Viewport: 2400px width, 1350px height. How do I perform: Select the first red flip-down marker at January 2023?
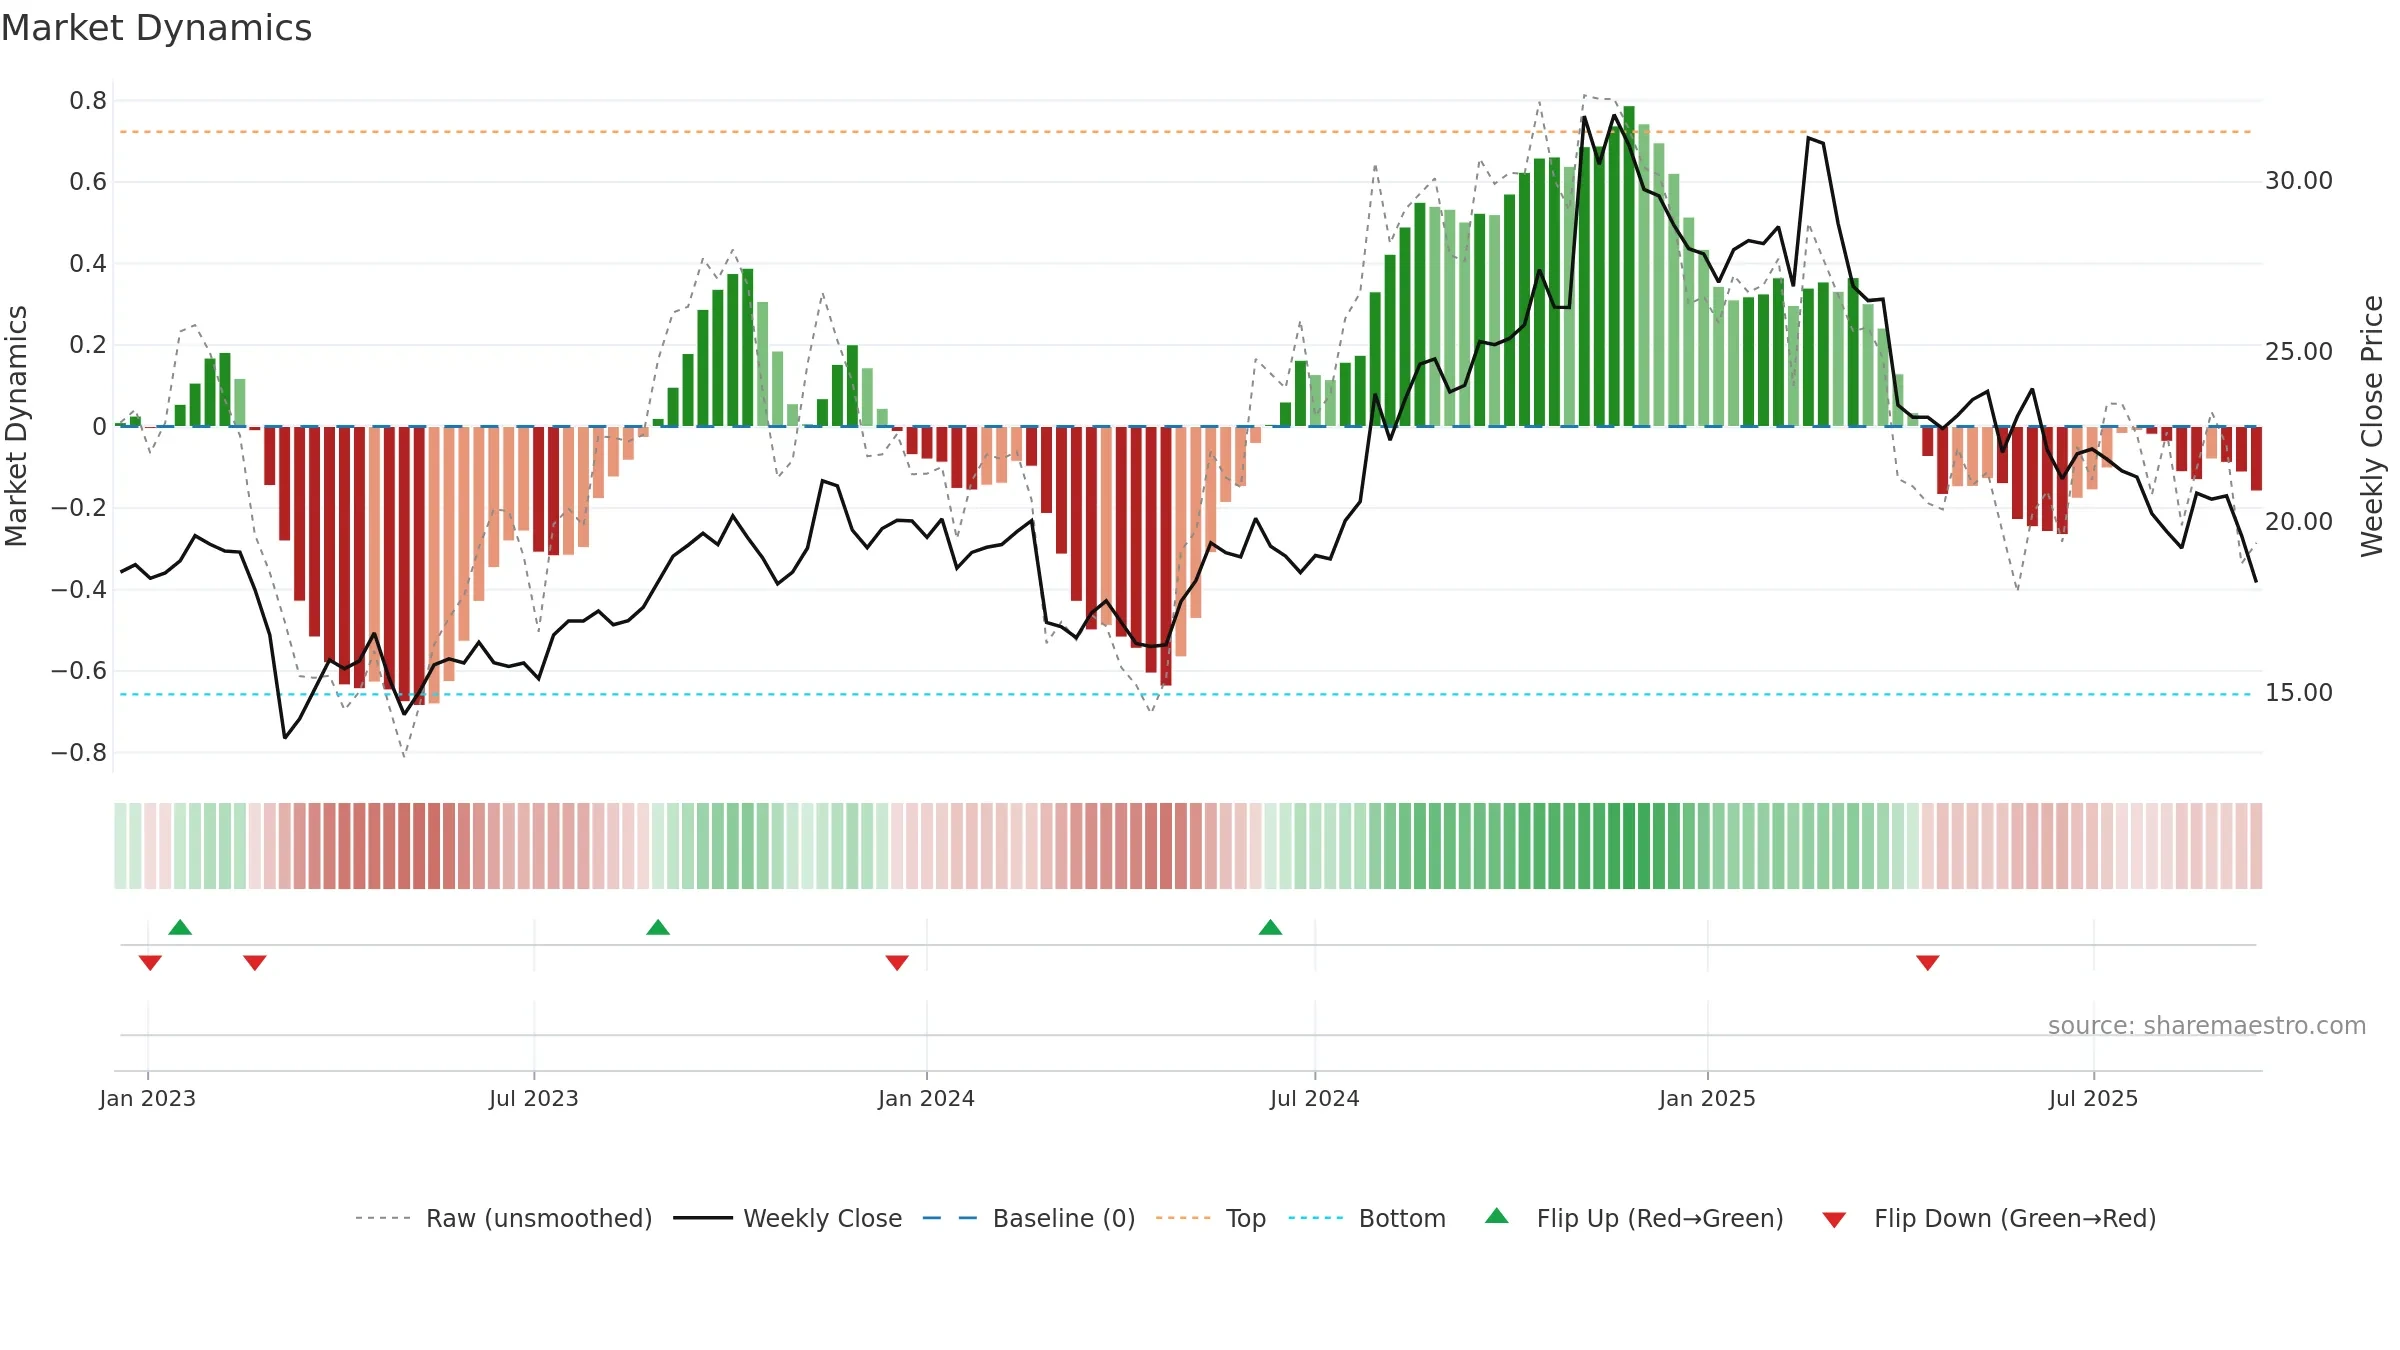click(150, 963)
